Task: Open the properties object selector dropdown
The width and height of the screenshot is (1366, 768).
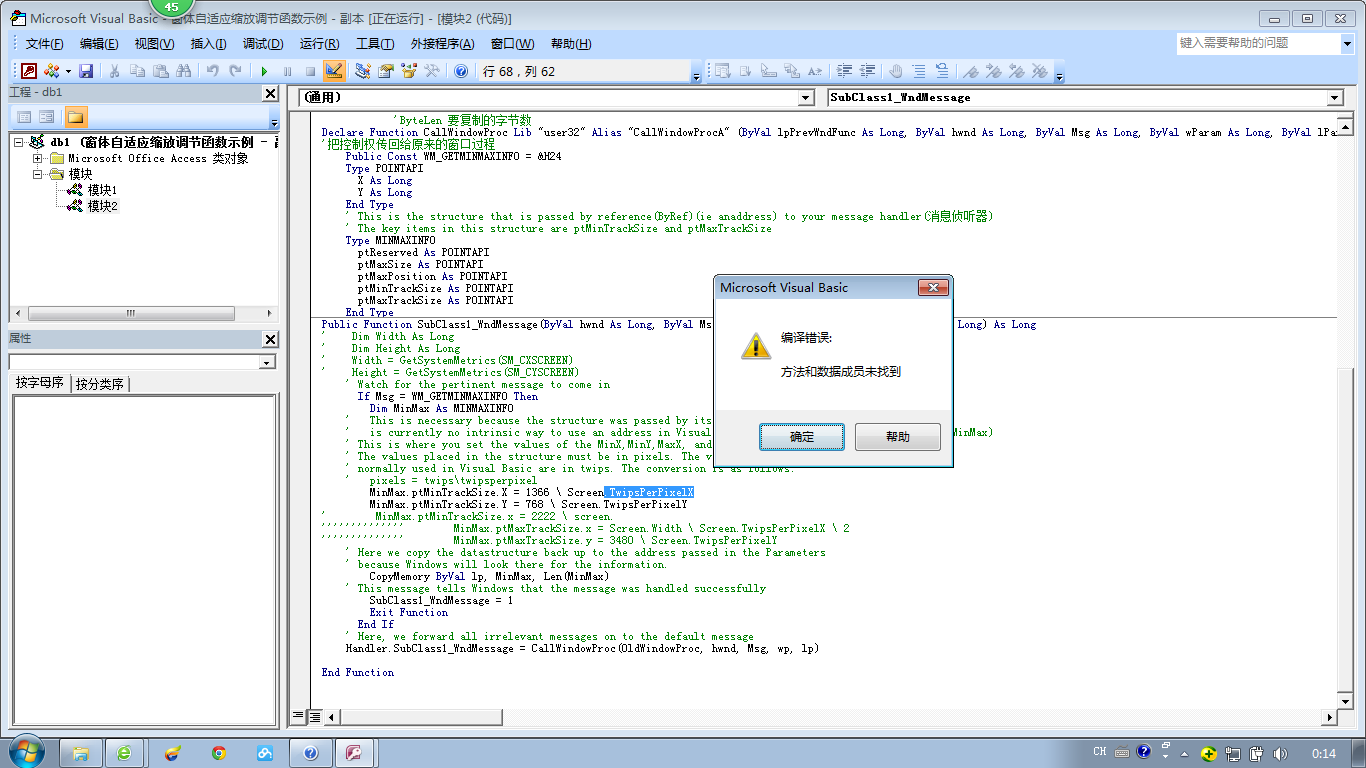Action: pyautogui.click(x=266, y=362)
